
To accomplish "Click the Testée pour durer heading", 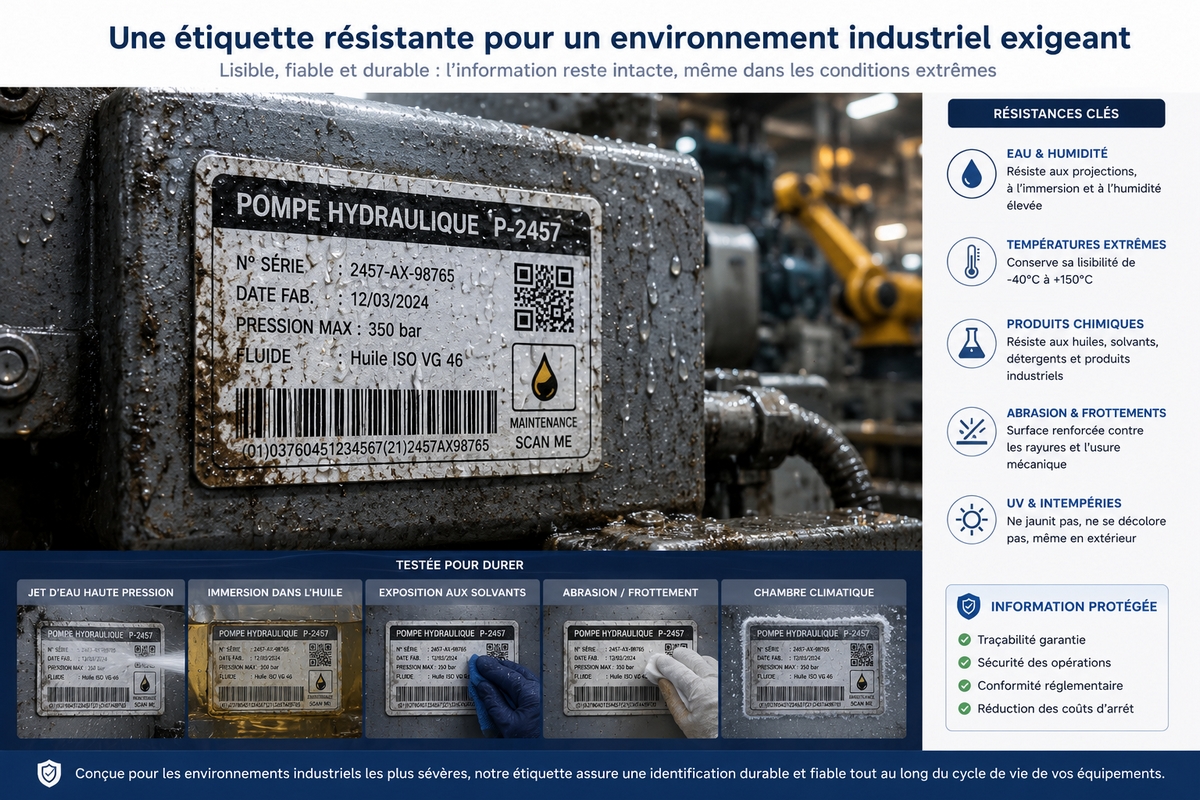I will (x=460, y=565).
